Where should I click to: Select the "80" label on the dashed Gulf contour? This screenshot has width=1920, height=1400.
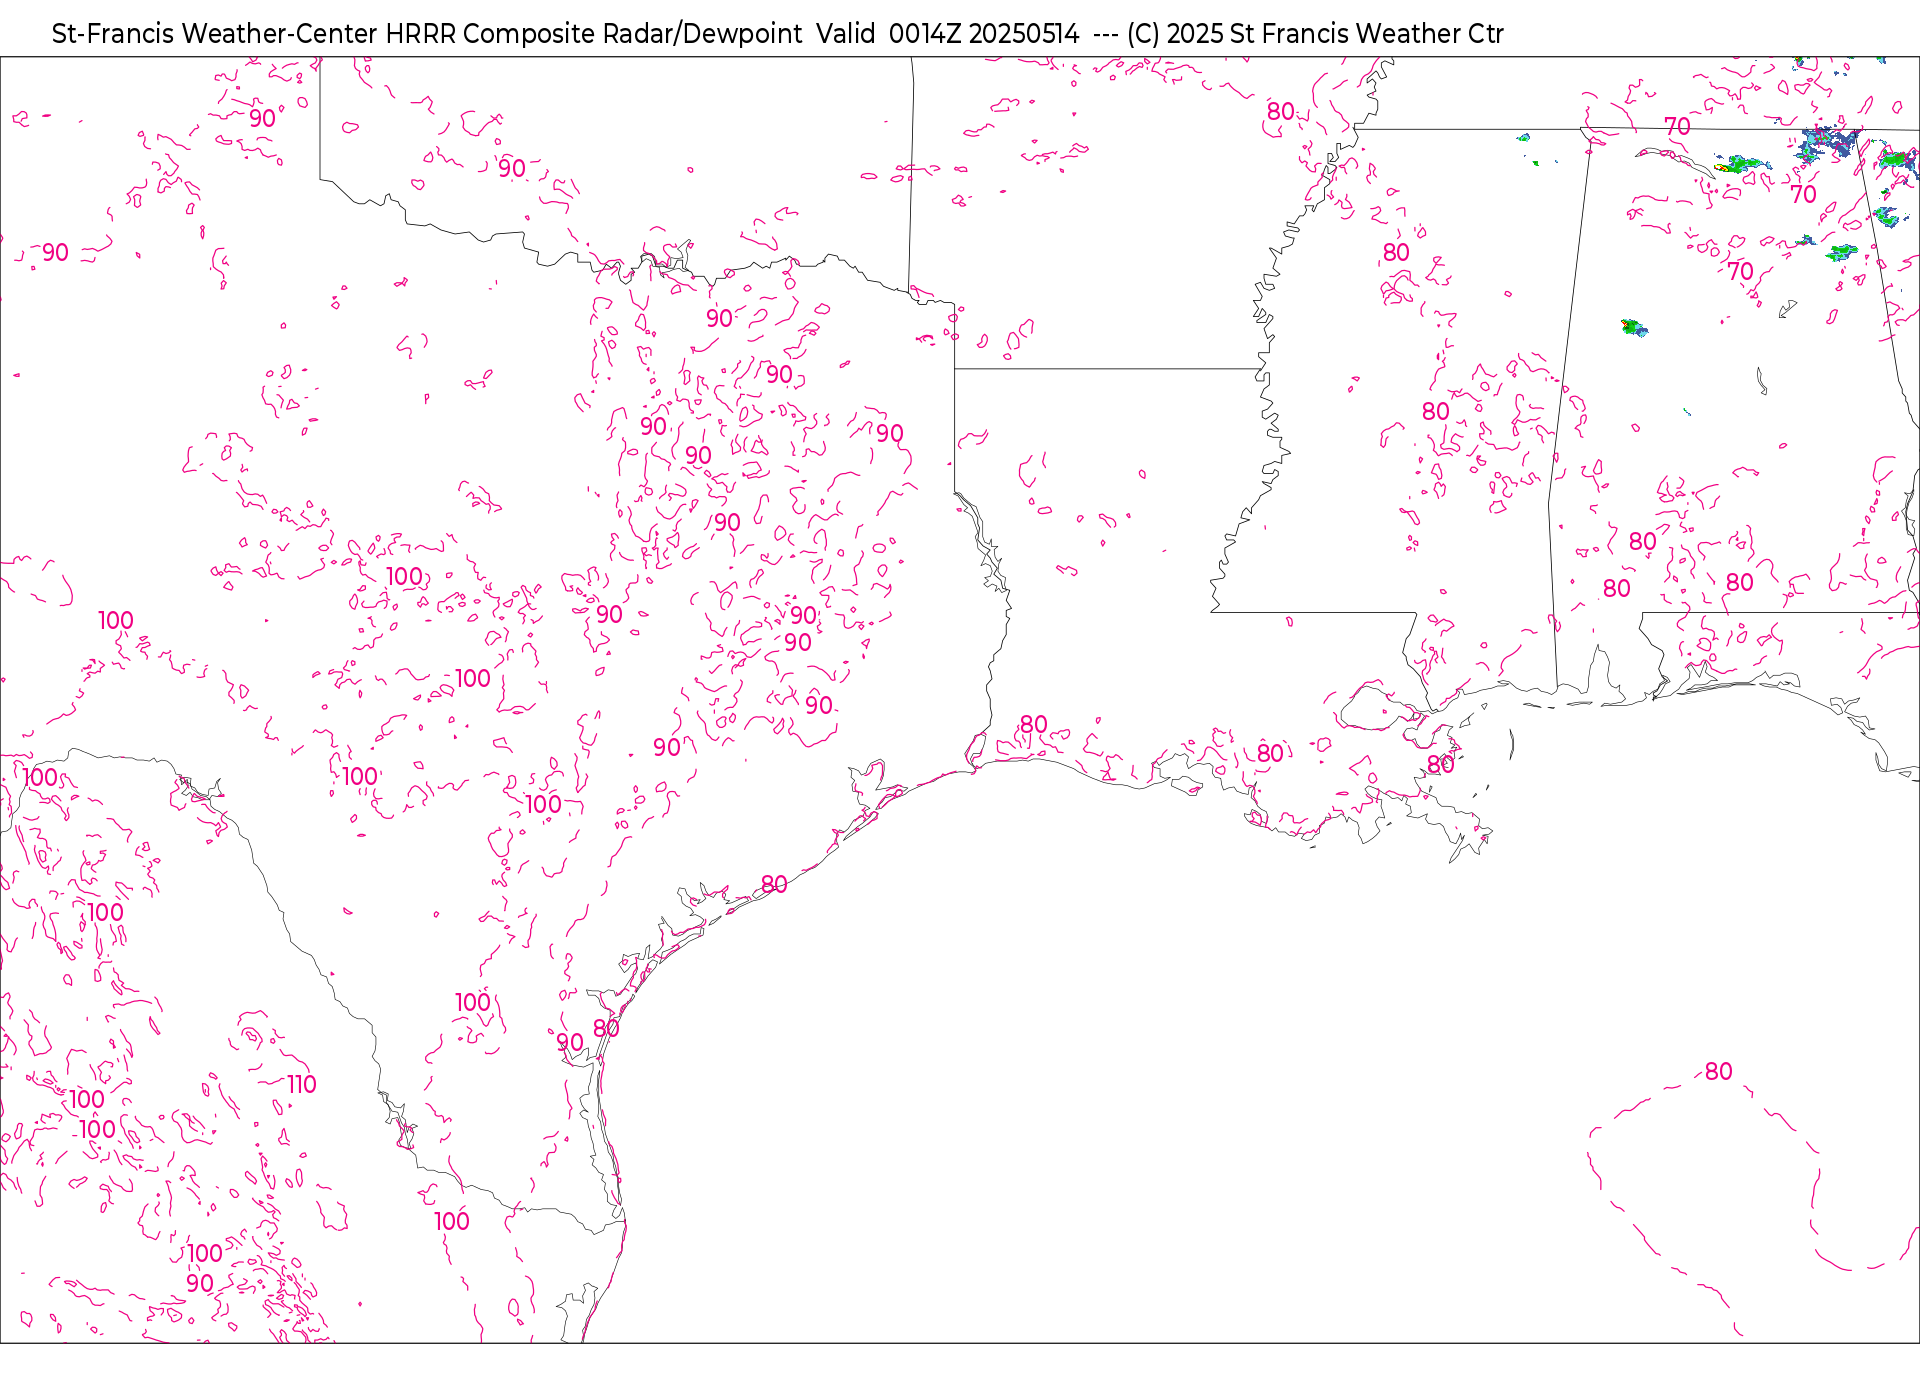pyautogui.click(x=1718, y=1072)
